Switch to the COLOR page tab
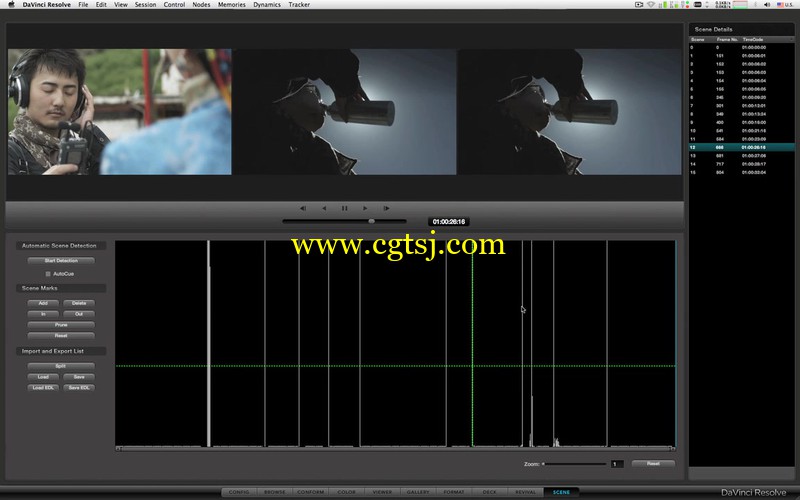800x500 pixels. click(346, 492)
